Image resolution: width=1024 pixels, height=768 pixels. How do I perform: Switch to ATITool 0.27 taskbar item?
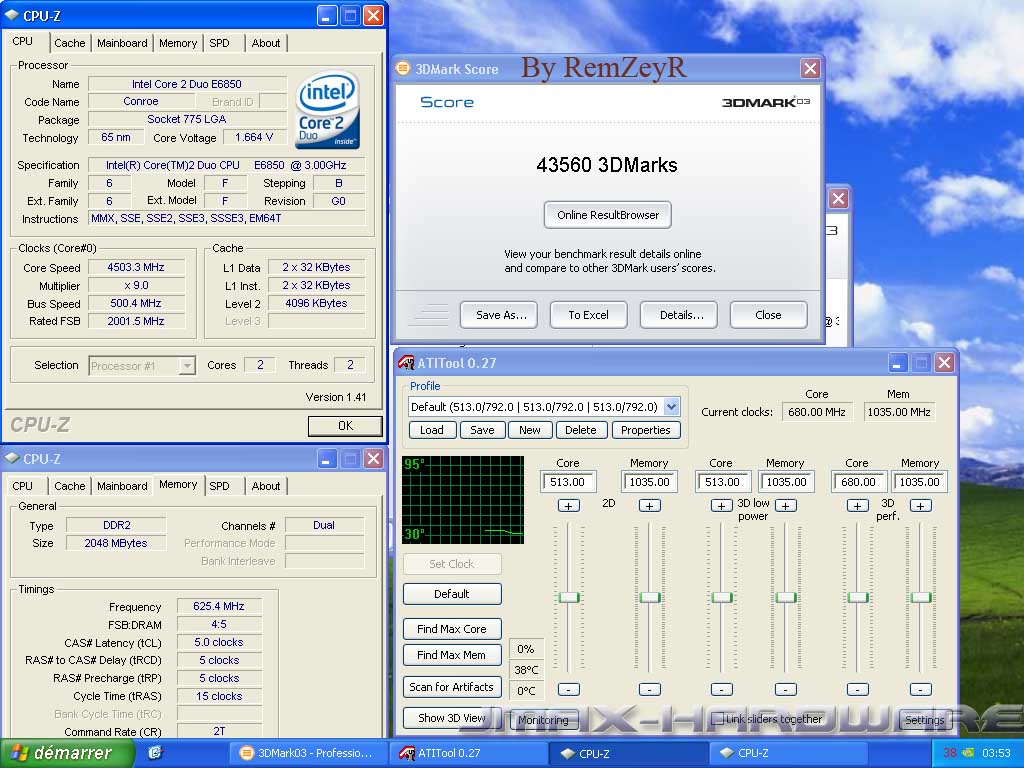point(468,753)
